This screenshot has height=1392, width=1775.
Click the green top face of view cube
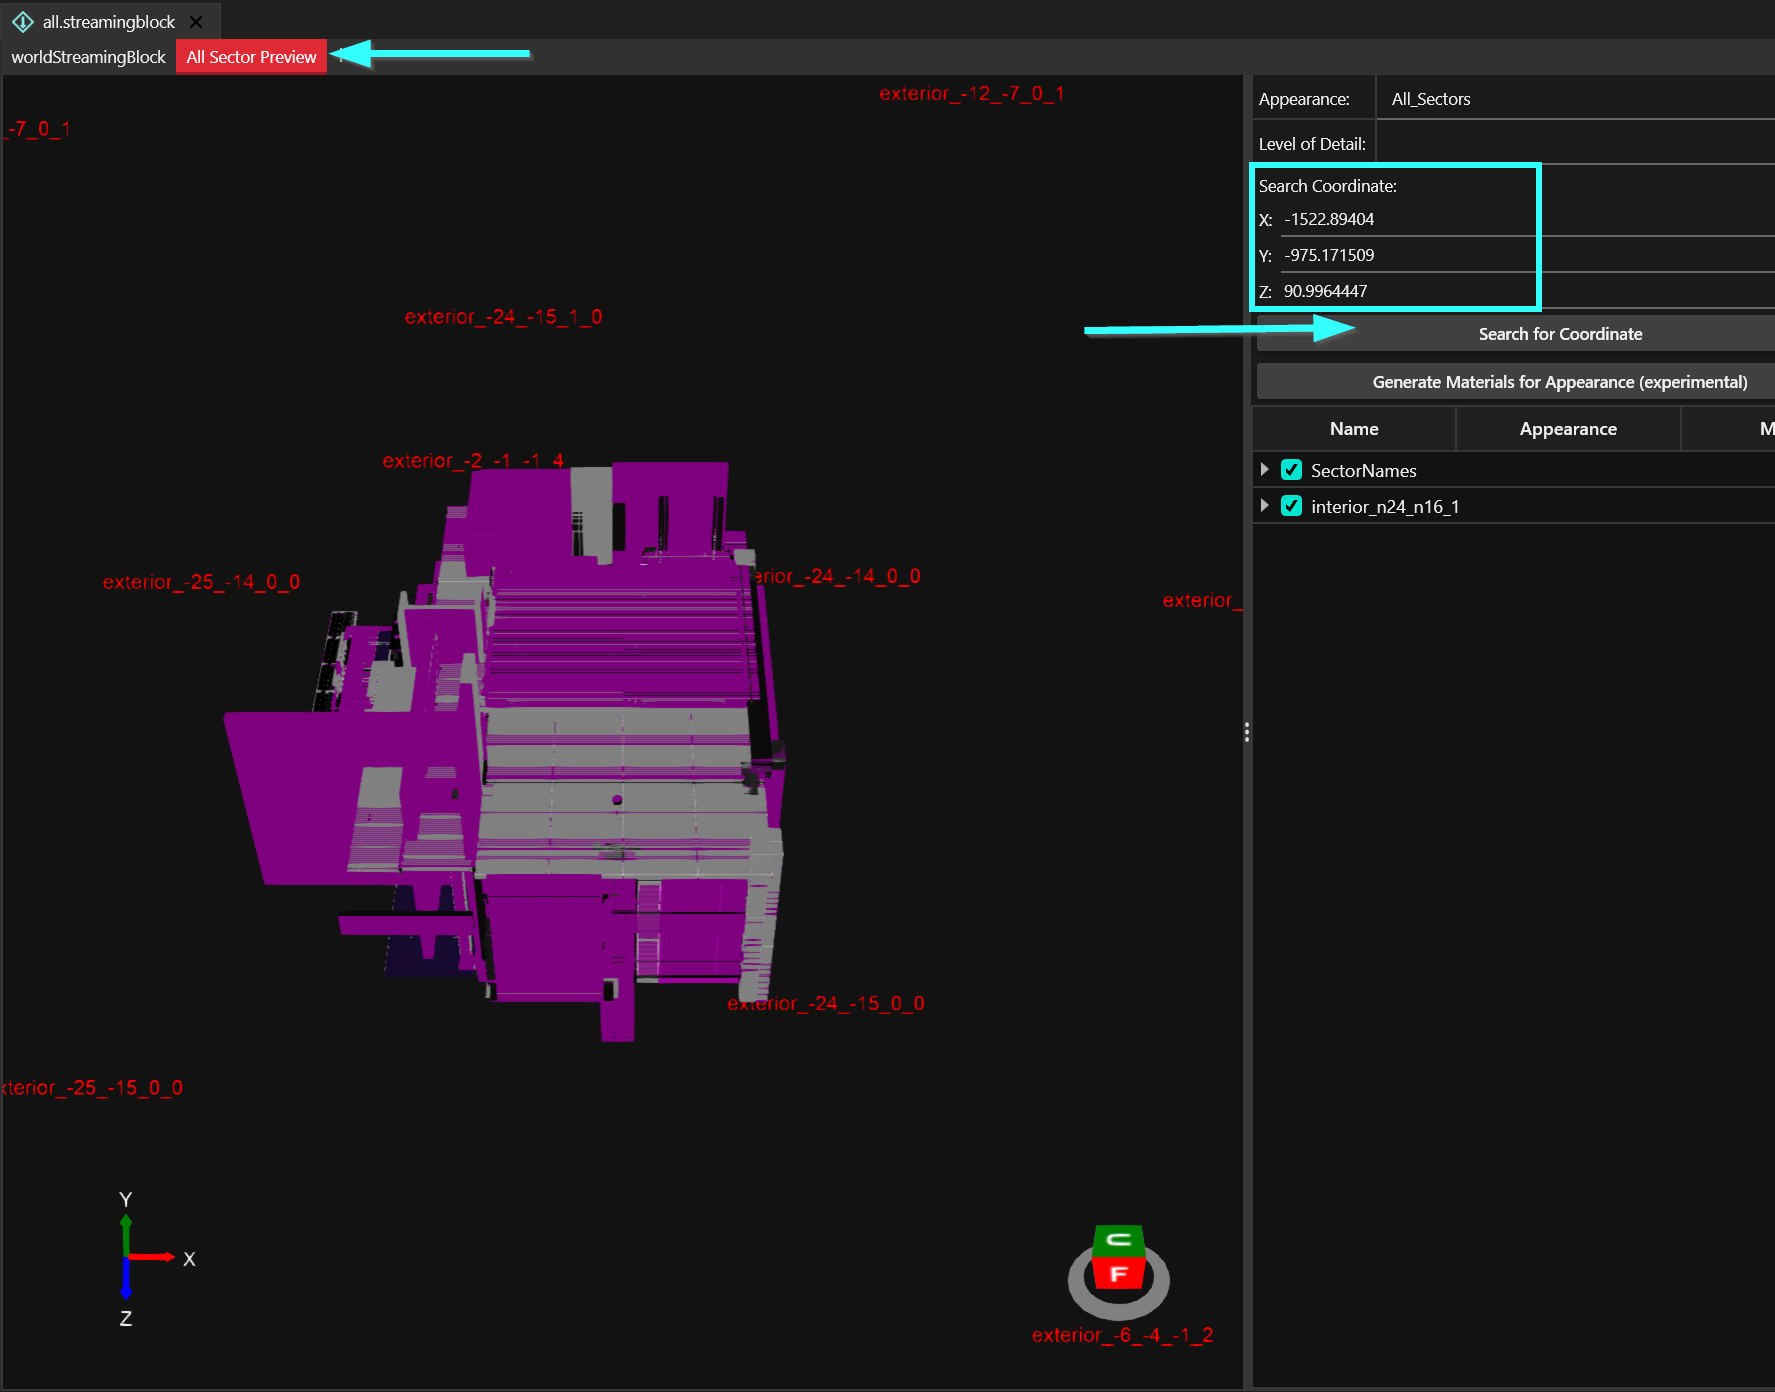[1118, 1240]
